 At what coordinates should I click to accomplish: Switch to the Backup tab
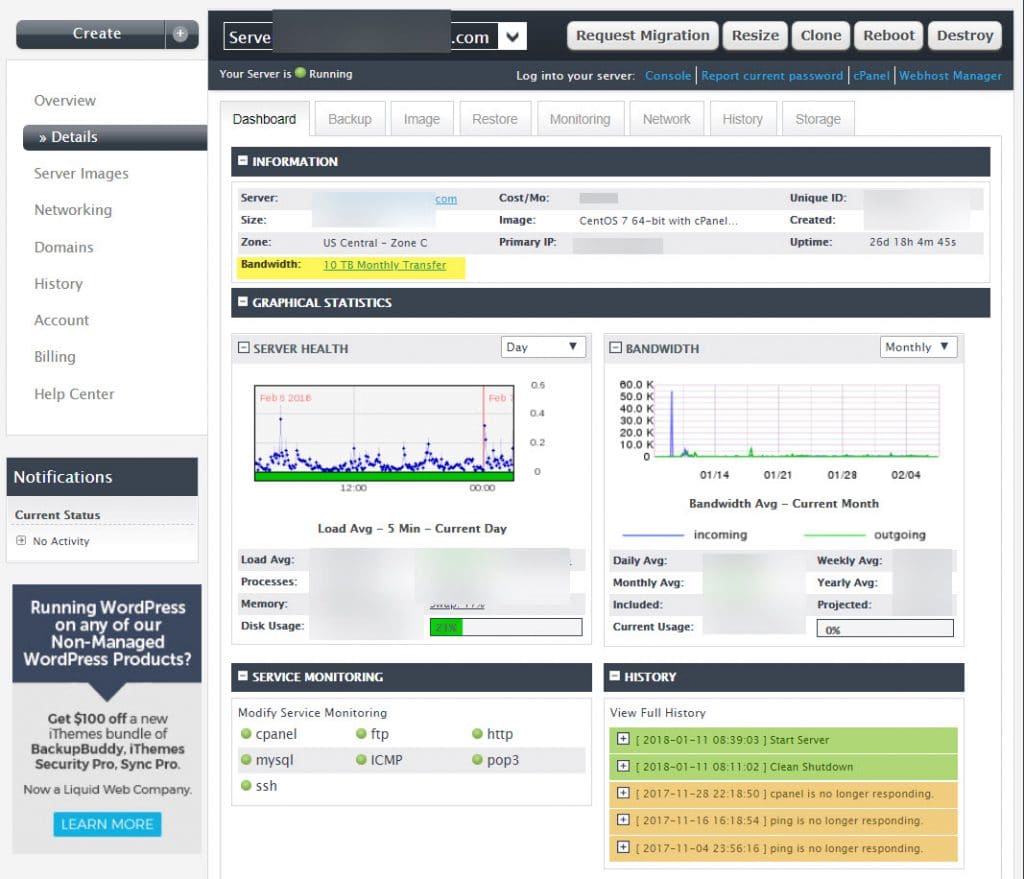pyautogui.click(x=350, y=118)
